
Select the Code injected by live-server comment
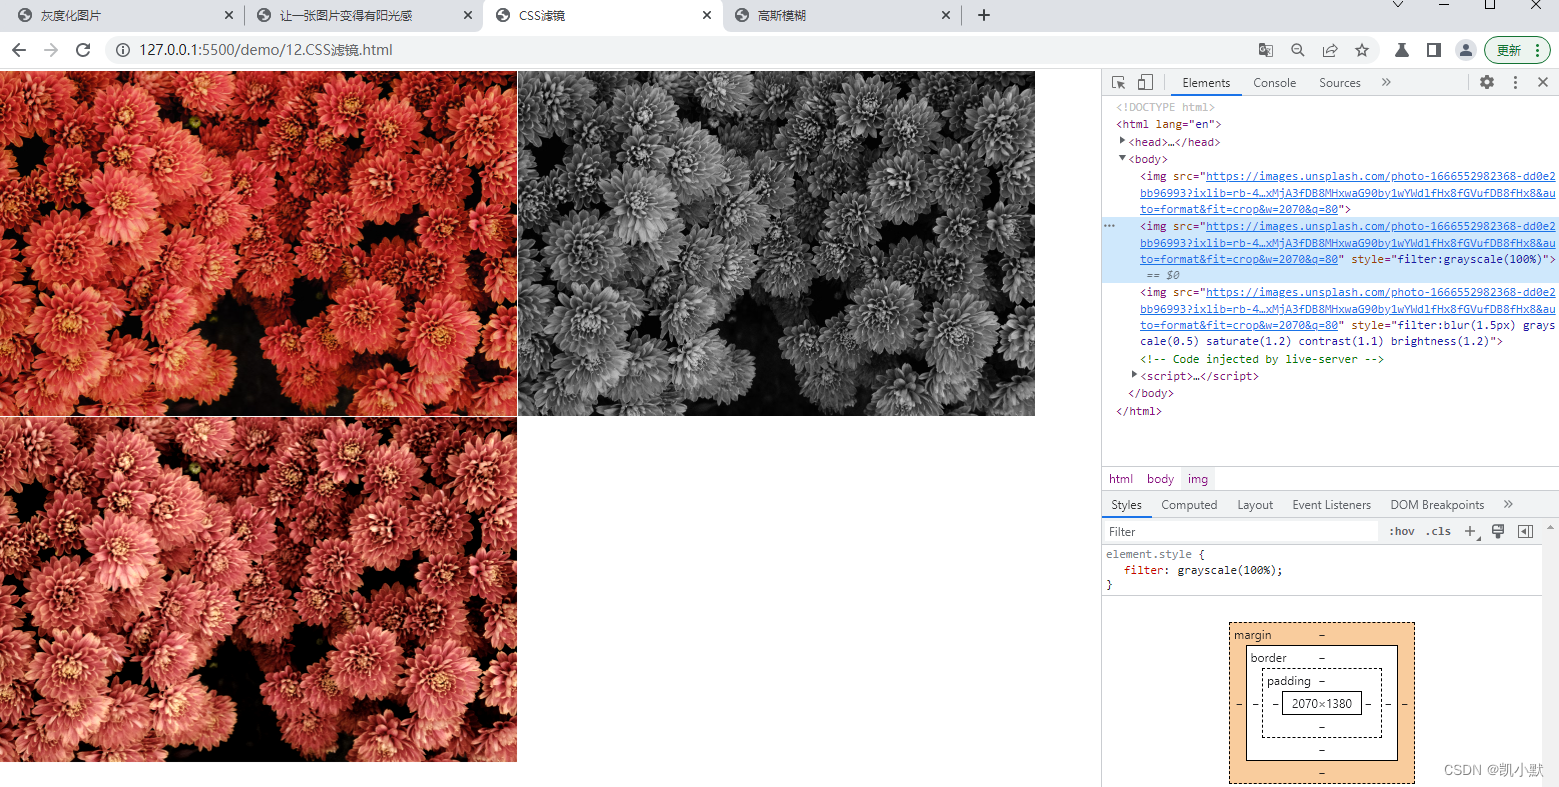[x=1262, y=359]
